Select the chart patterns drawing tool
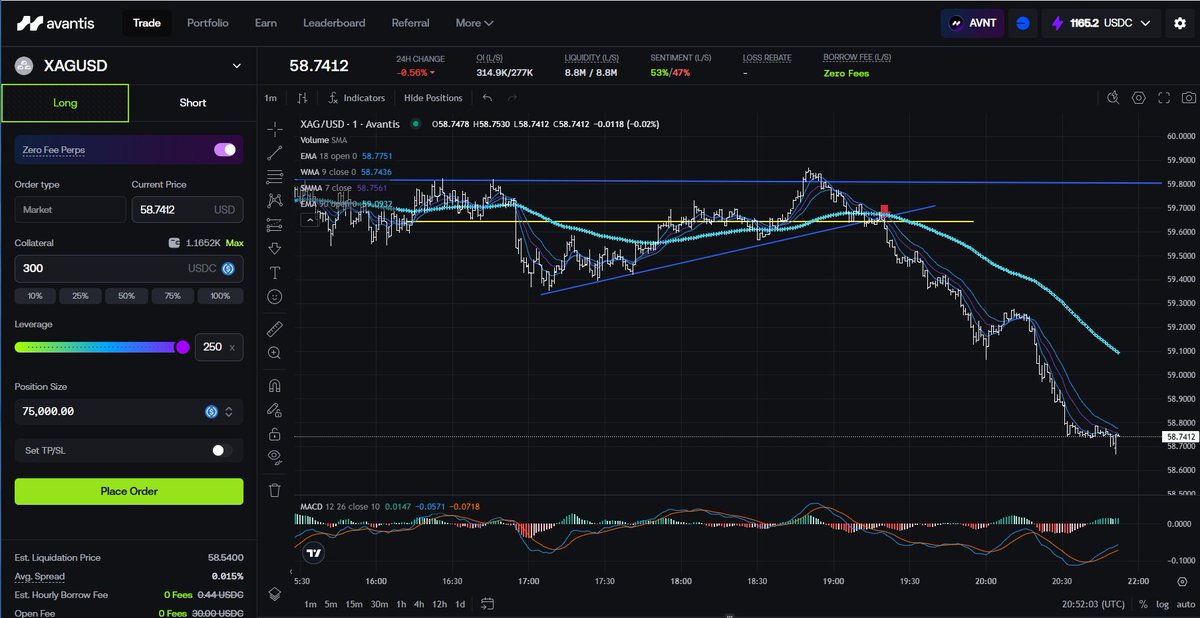 click(275, 200)
